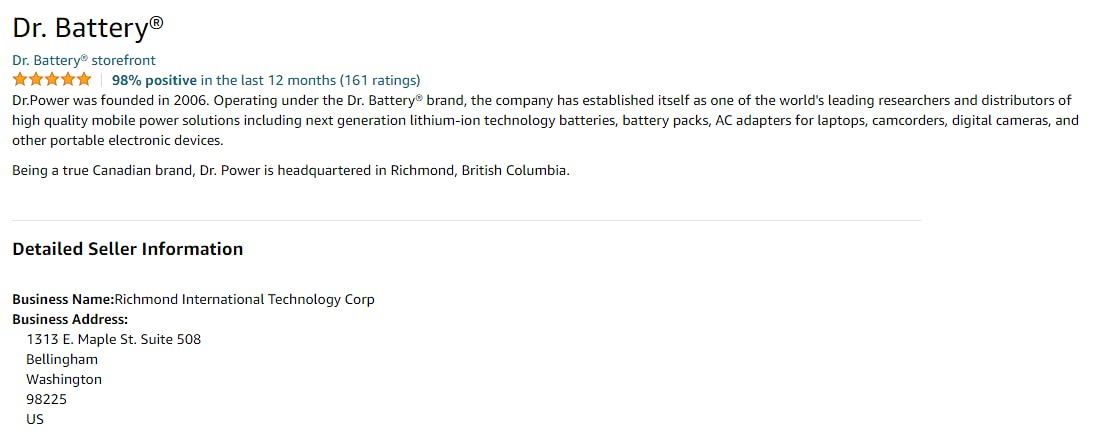The height and width of the screenshot is (444, 1105).
Task: Click the Bellingham city line
Action: [x=62, y=359]
